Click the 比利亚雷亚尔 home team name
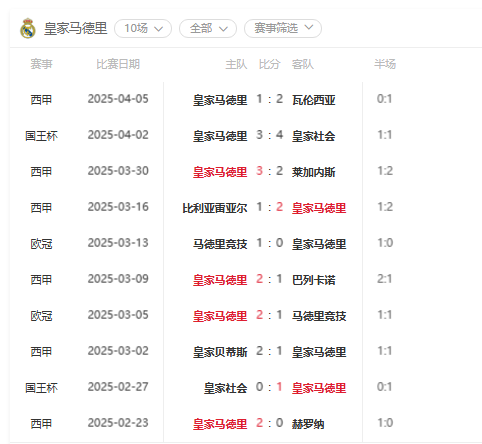 215,208
